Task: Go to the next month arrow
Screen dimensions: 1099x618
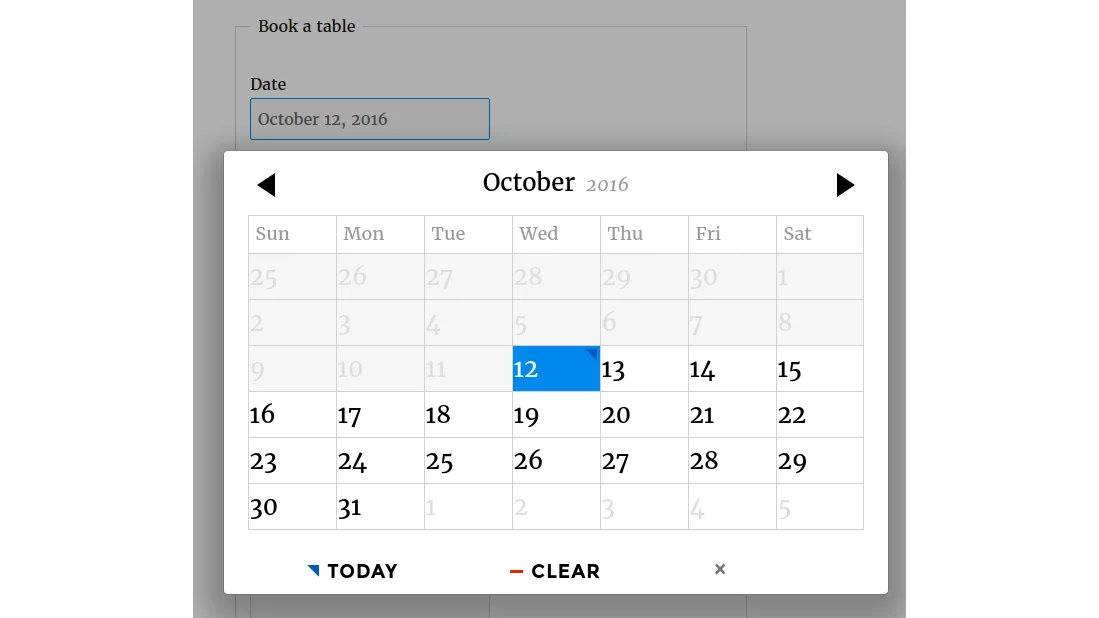Action: pyautogui.click(x=845, y=185)
